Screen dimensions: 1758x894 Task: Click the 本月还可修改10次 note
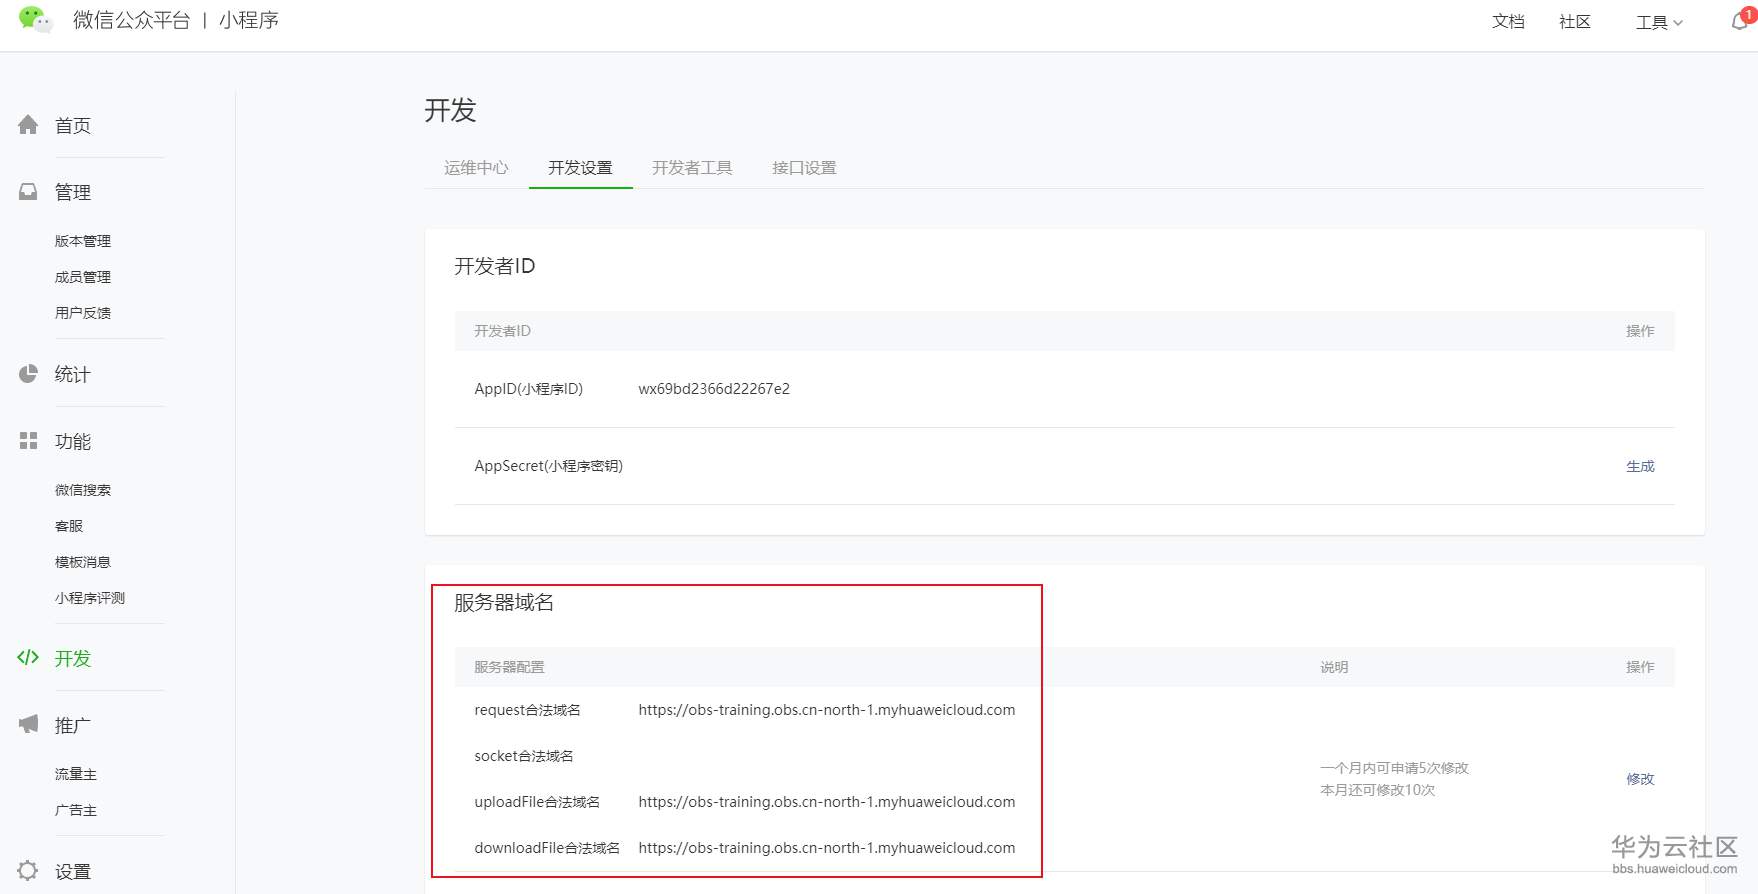[1378, 790]
